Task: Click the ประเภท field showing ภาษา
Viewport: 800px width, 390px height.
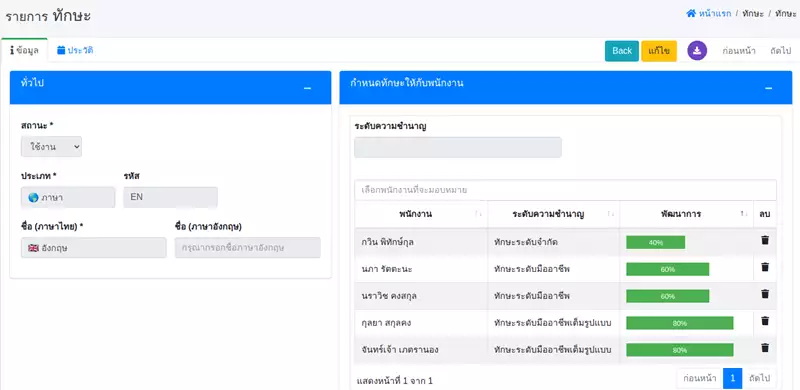Action: (68, 197)
